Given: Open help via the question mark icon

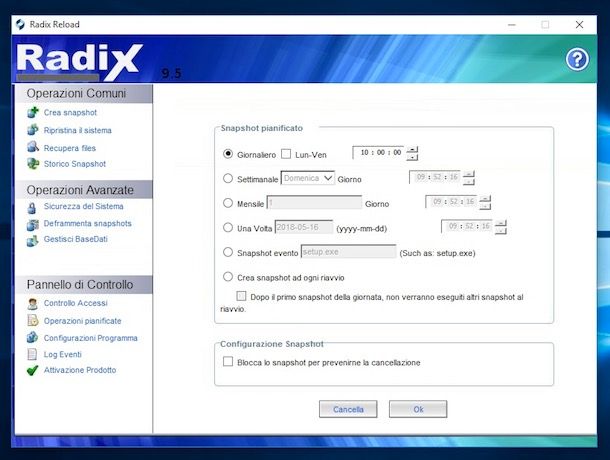Looking at the screenshot, I should [x=577, y=59].
